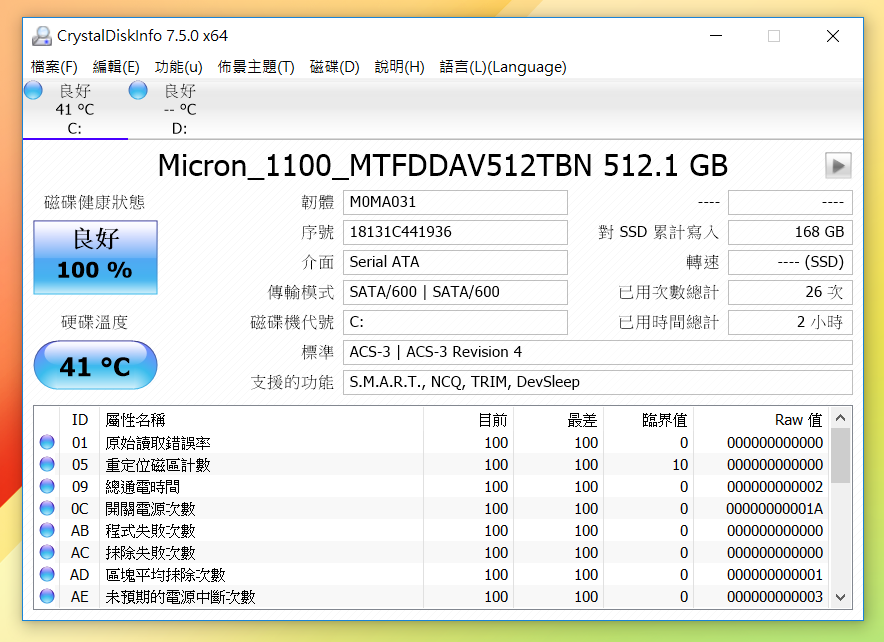
Task: Maximize the CrystalDiskInfo window
Action: pyautogui.click(x=774, y=36)
